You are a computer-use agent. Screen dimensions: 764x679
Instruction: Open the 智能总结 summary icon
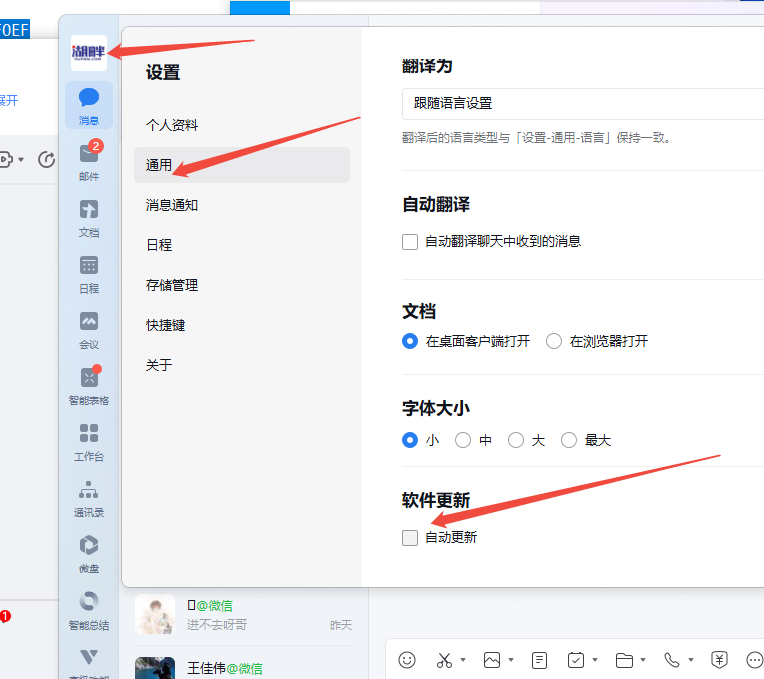coord(89,609)
